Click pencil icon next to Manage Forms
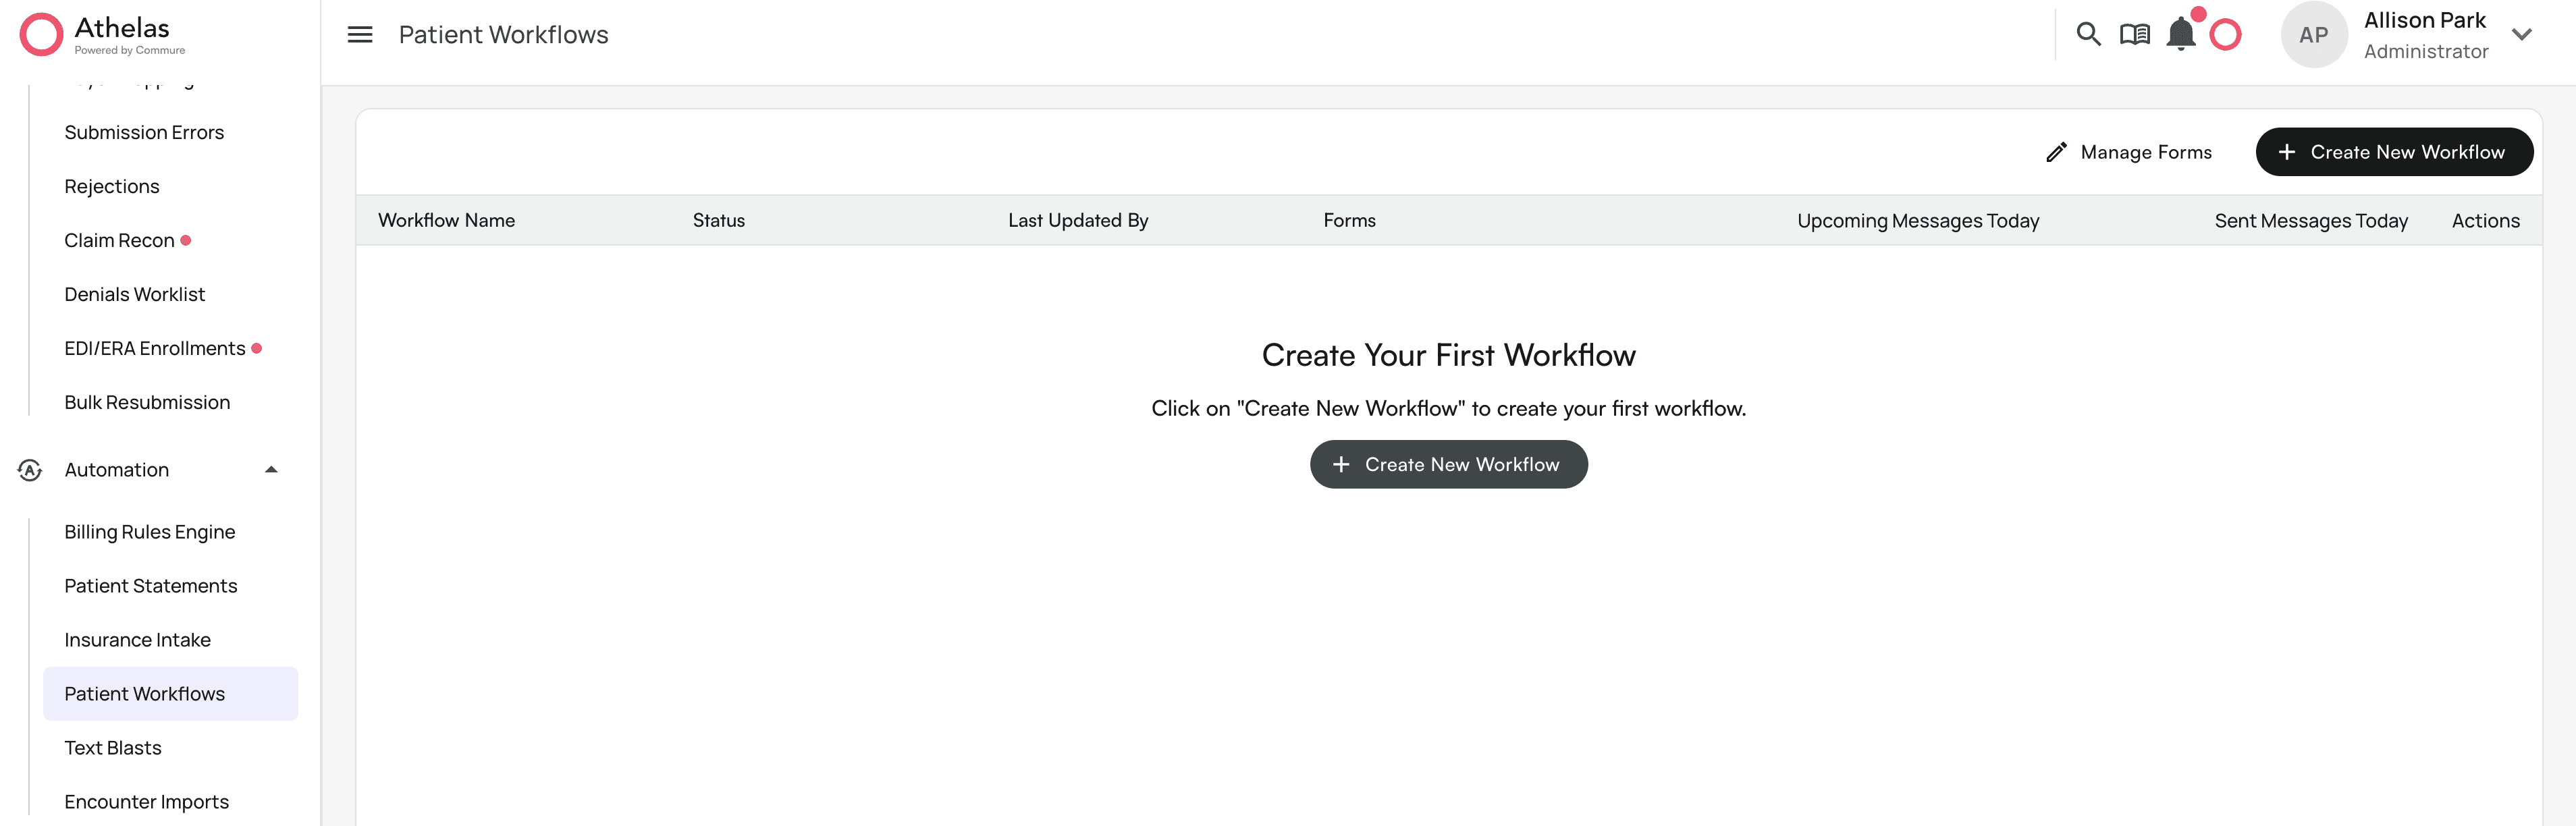The height and width of the screenshot is (826, 2576). click(2056, 152)
